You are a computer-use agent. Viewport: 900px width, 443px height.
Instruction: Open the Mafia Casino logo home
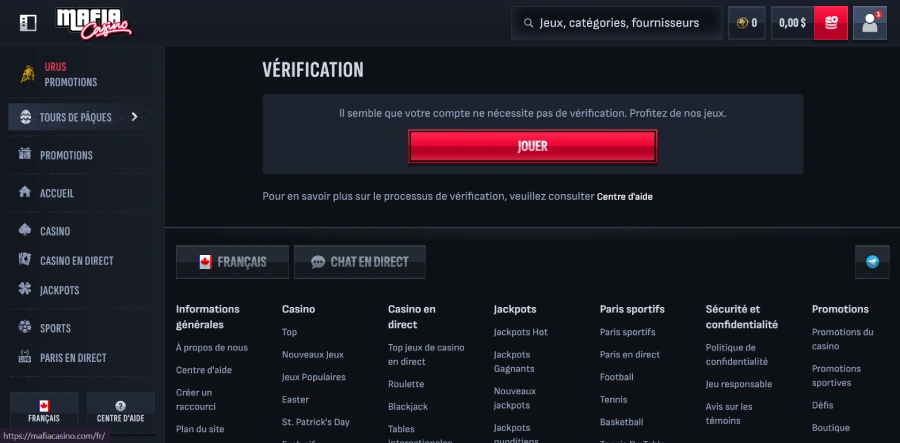tap(94, 24)
